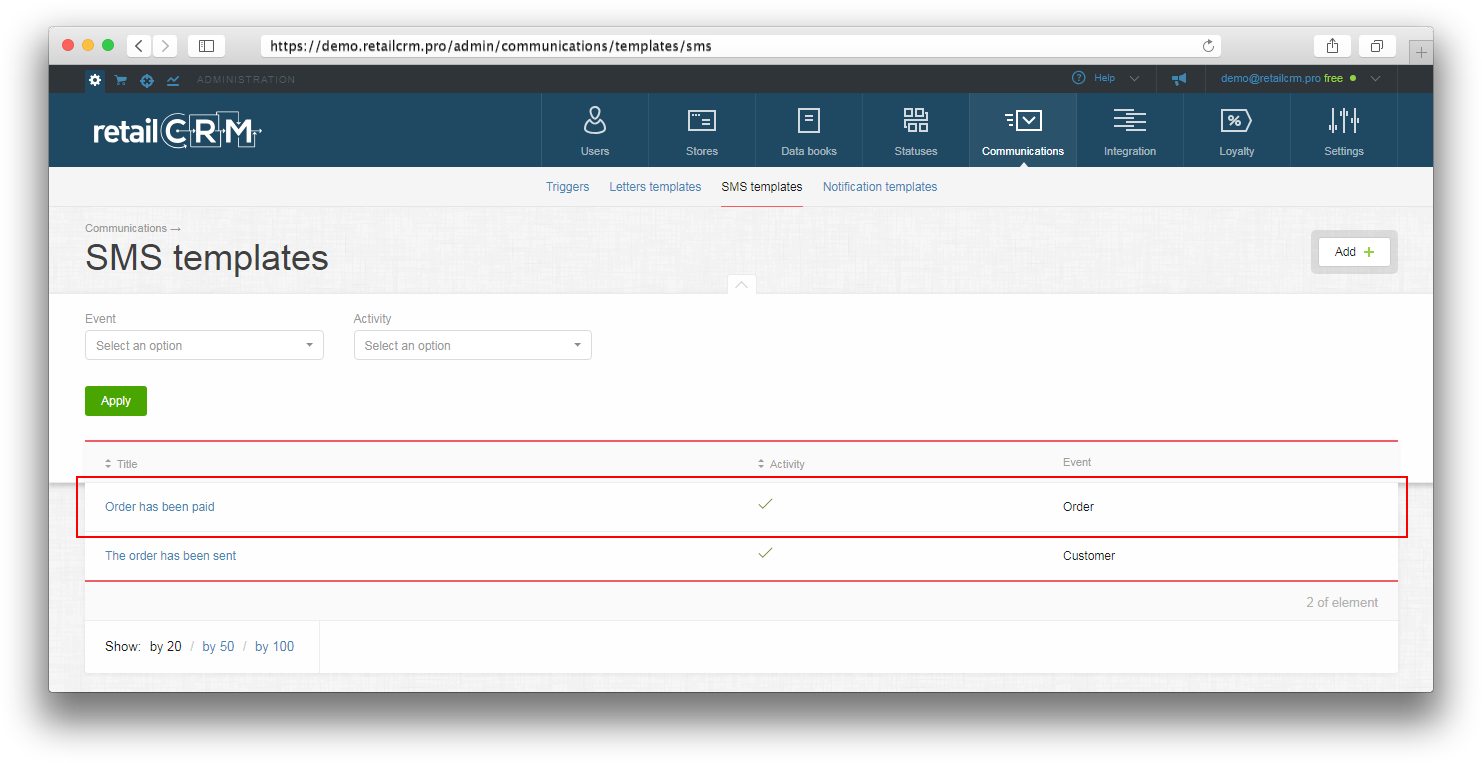1482x763 pixels.
Task: Open the Activity filter dropdown
Action: (473, 345)
